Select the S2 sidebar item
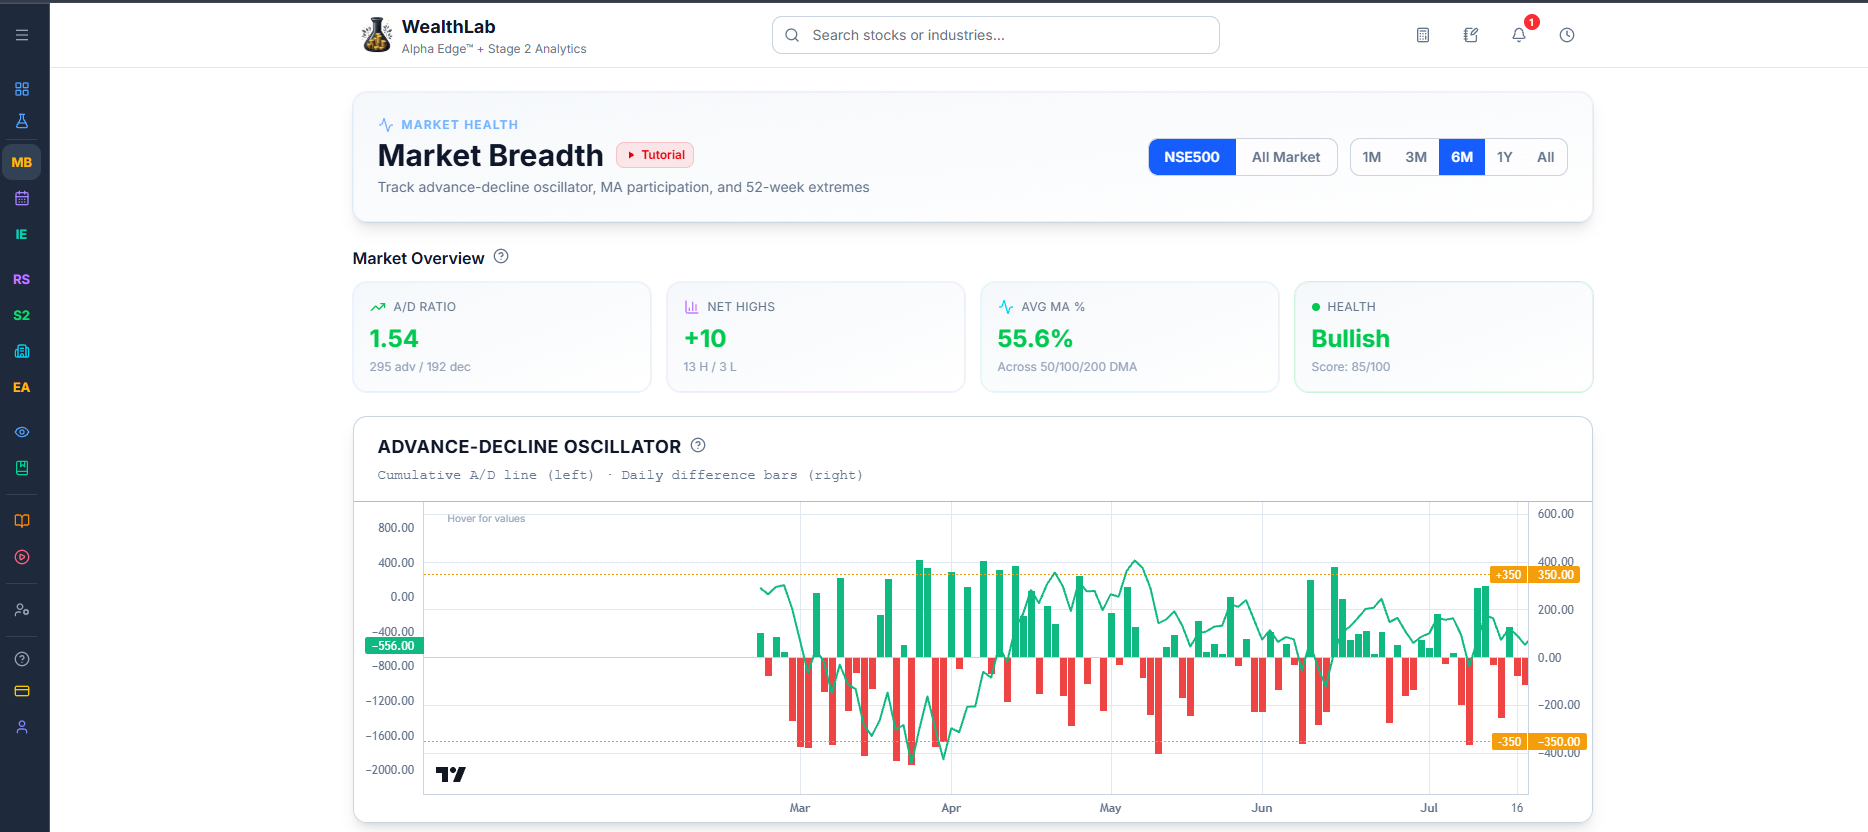The width and height of the screenshot is (1868, 832). (22, 315)
